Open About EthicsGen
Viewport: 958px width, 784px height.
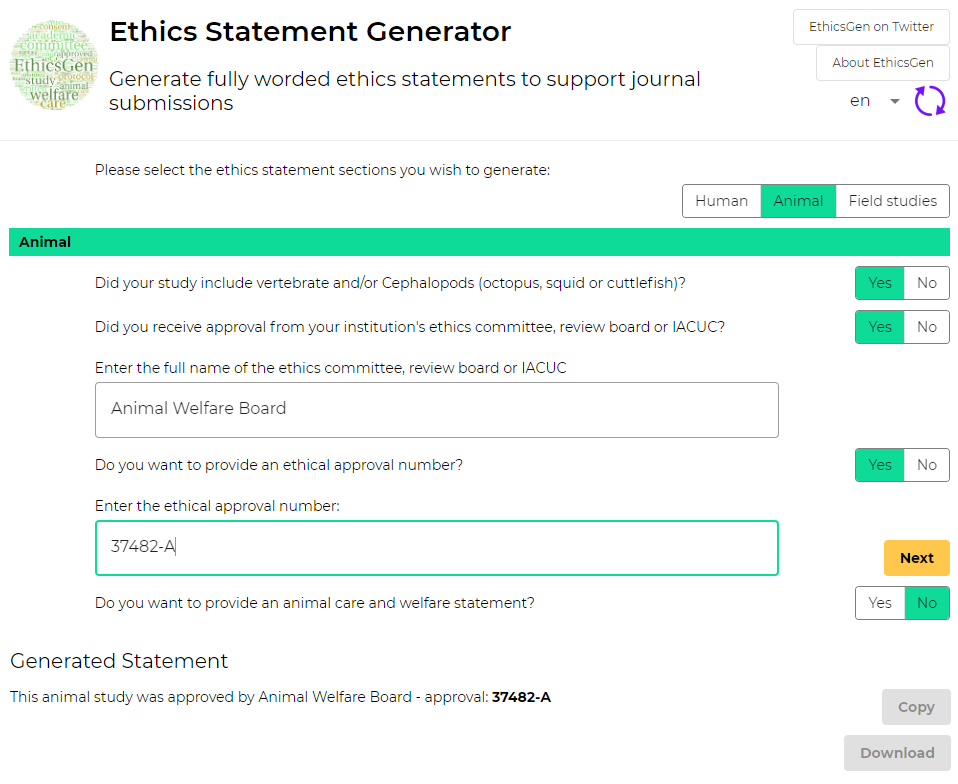click(882, 63)
